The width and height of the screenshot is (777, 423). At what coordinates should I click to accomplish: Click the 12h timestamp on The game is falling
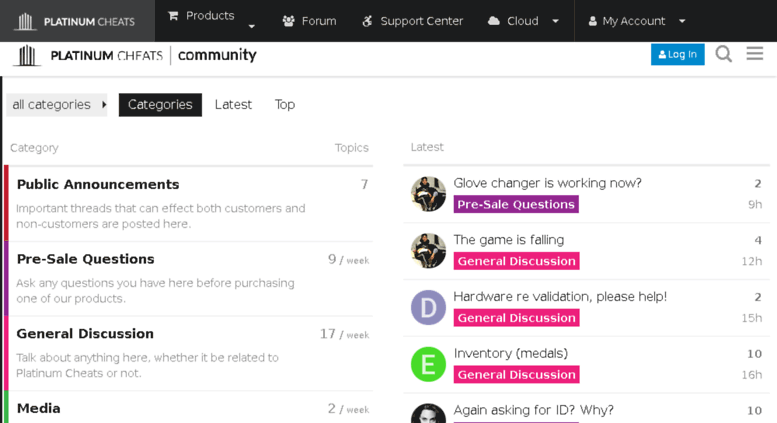click(x=752, y=261)
